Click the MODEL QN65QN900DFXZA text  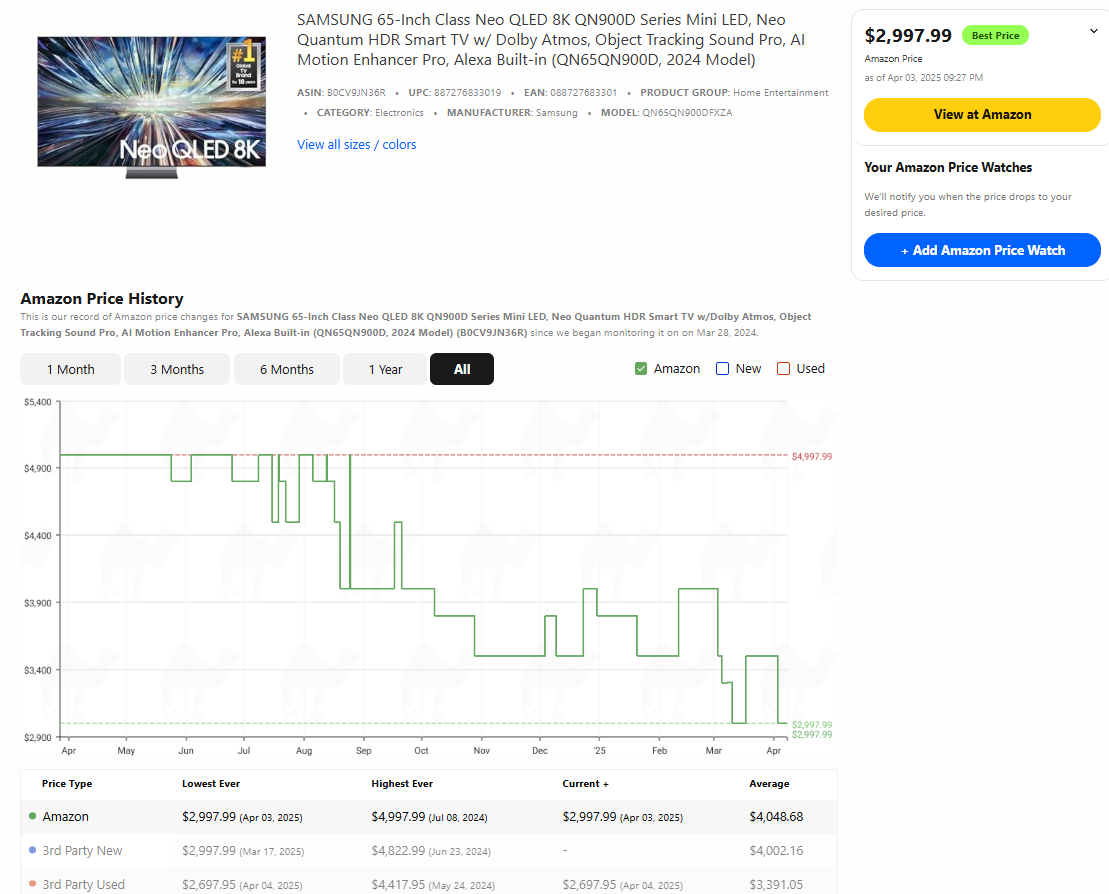pos(666,112)
